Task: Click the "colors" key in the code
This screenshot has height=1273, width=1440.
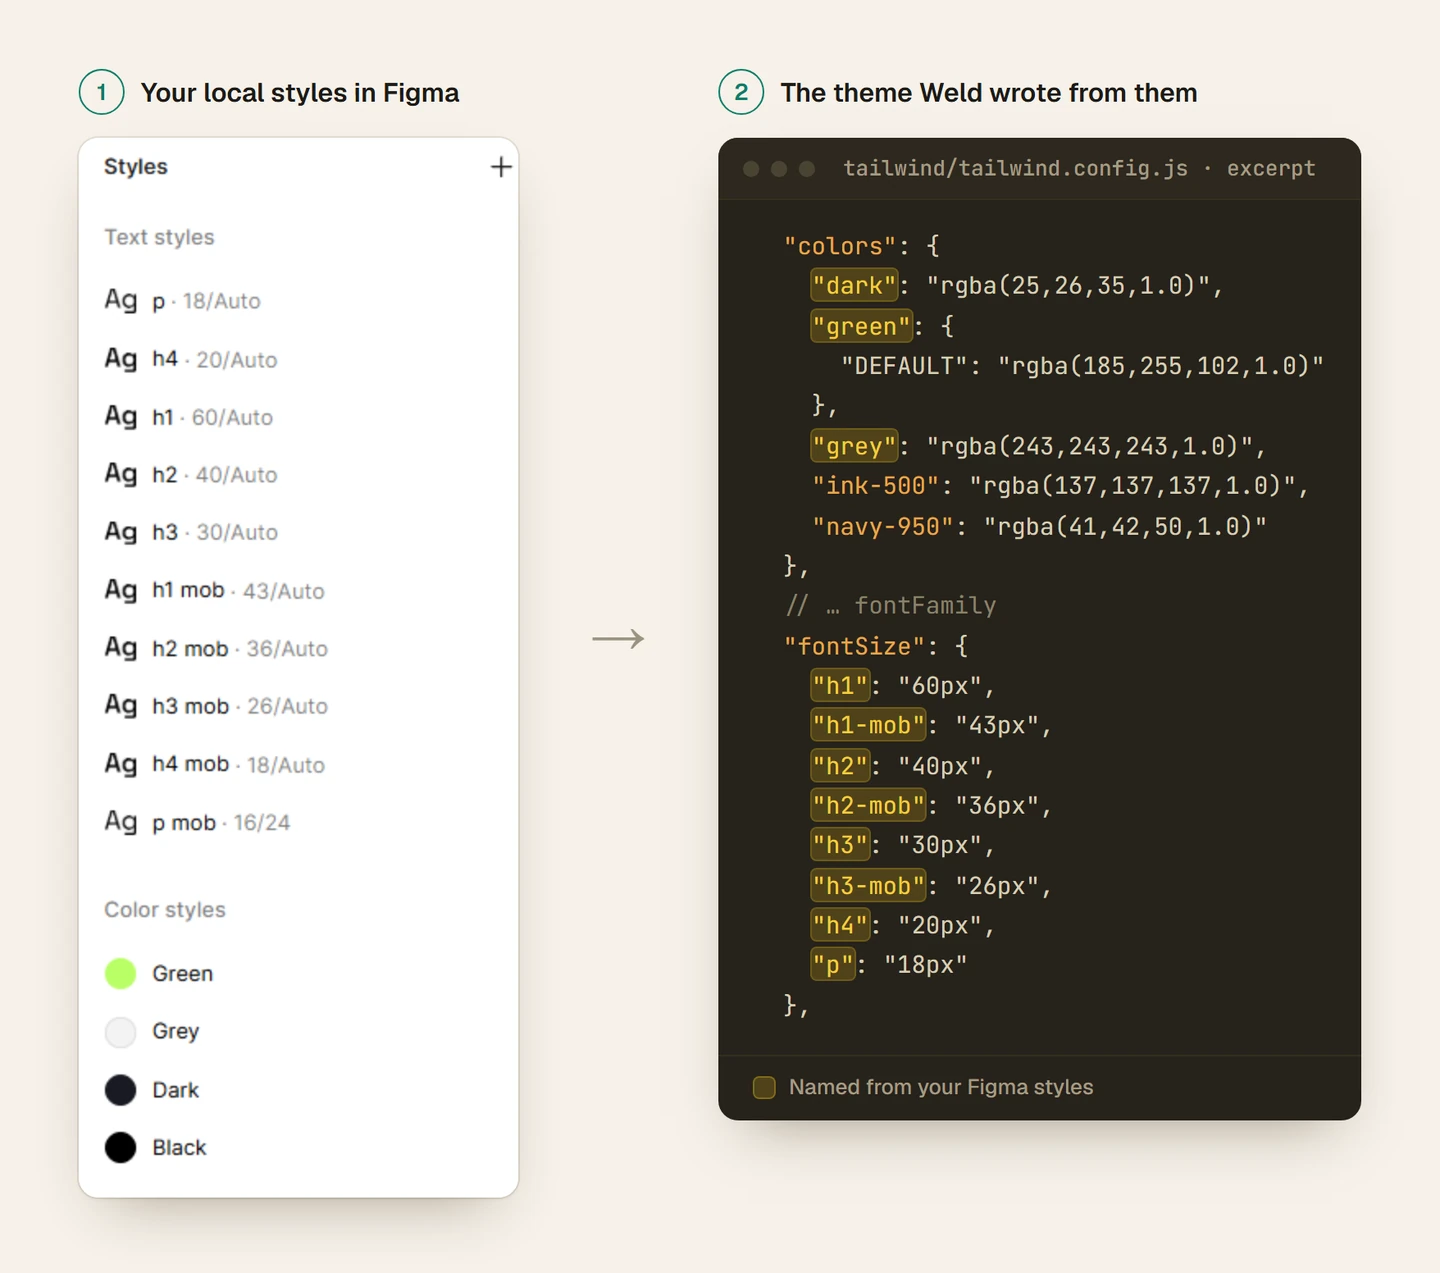Action: pyautogui.click(x=840, y=246)
